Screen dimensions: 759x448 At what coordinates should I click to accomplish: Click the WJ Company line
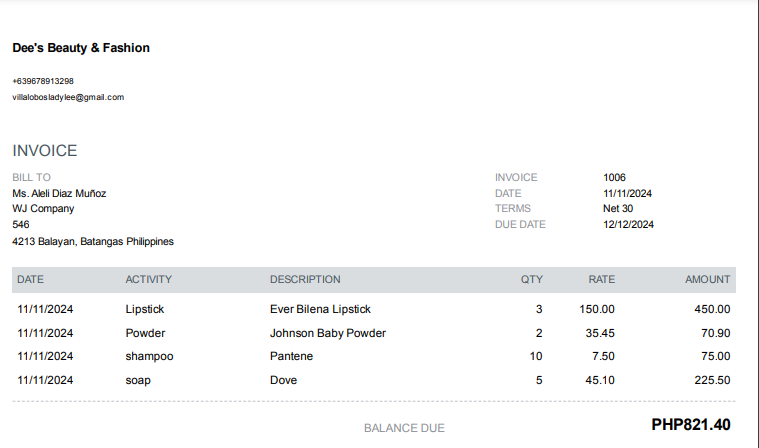pos(43,209)
